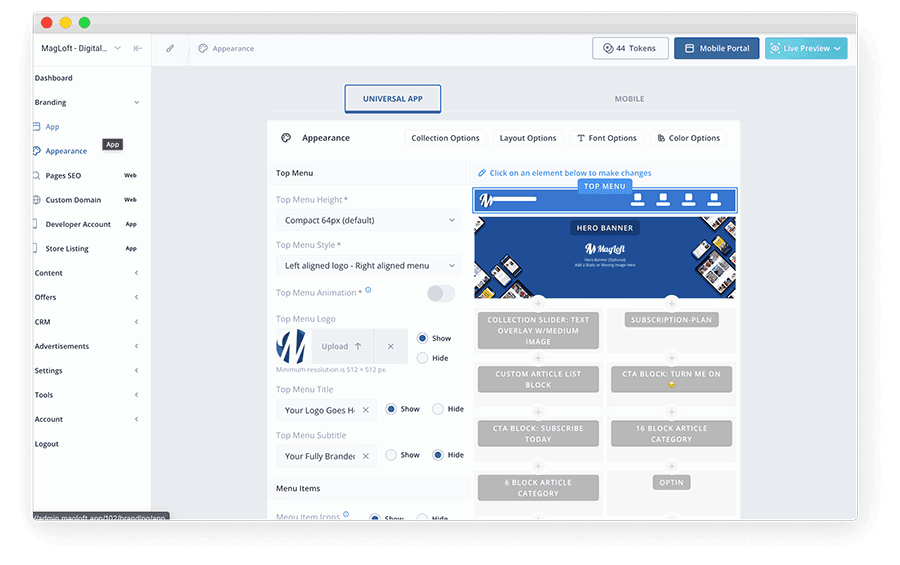Open the Color Options panel
Viewport: 900px width, 565px height.
click(x=687, y=138)
